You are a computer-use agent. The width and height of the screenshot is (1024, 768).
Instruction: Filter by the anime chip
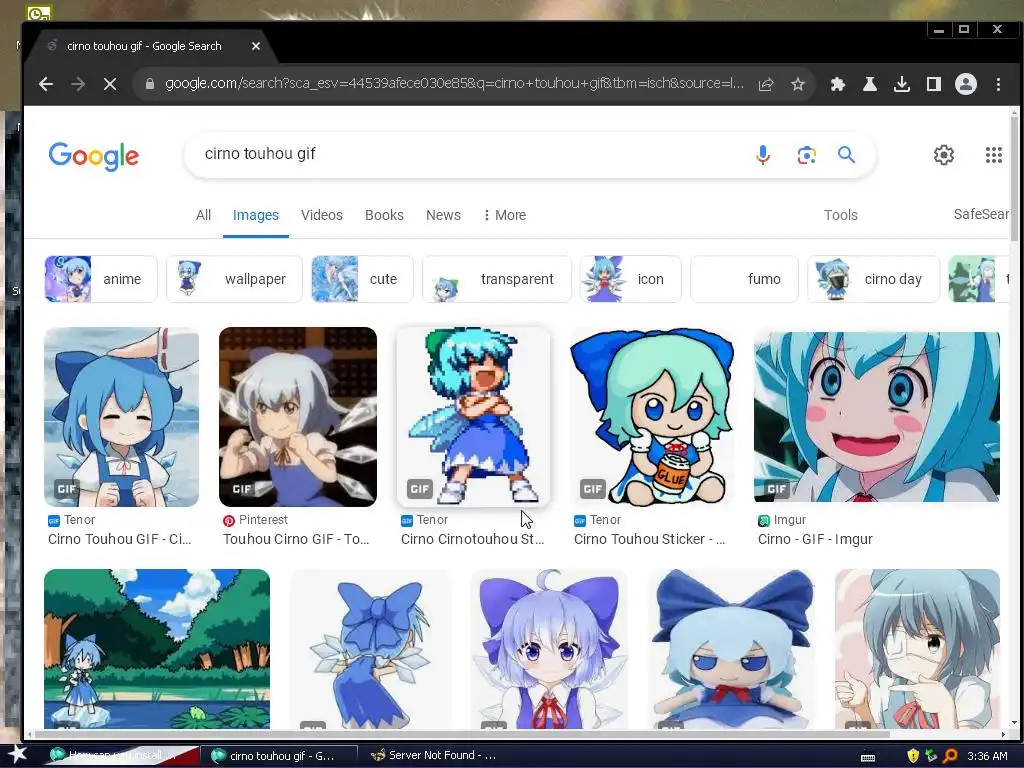[x=101, y=279]
